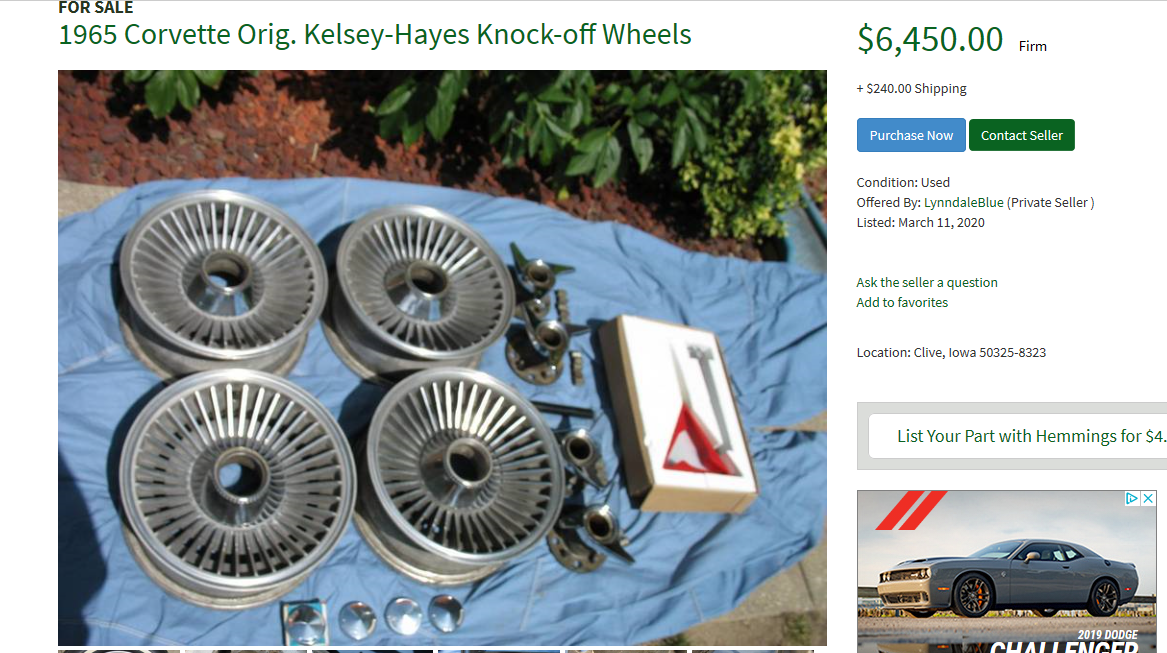Click the Clive, Iowa location text
The height and width of the screenshot is (653, 1167).
950,352
